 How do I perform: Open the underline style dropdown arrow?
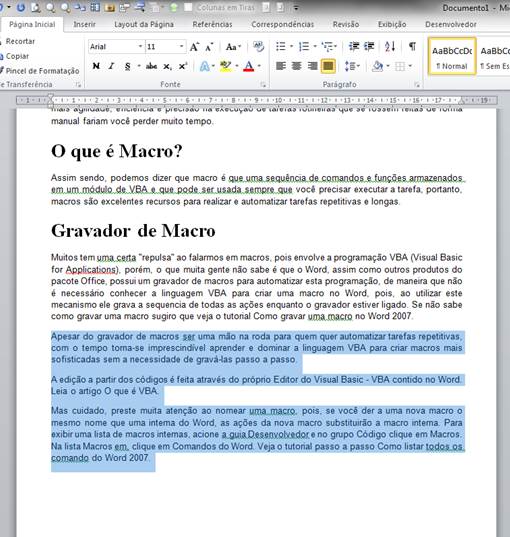(x=139, y=66)
